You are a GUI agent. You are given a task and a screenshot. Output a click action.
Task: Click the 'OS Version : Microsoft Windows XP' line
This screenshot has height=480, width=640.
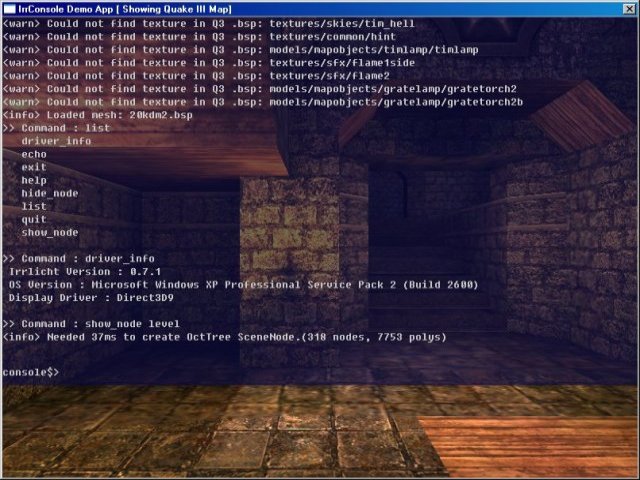[243, 285]
